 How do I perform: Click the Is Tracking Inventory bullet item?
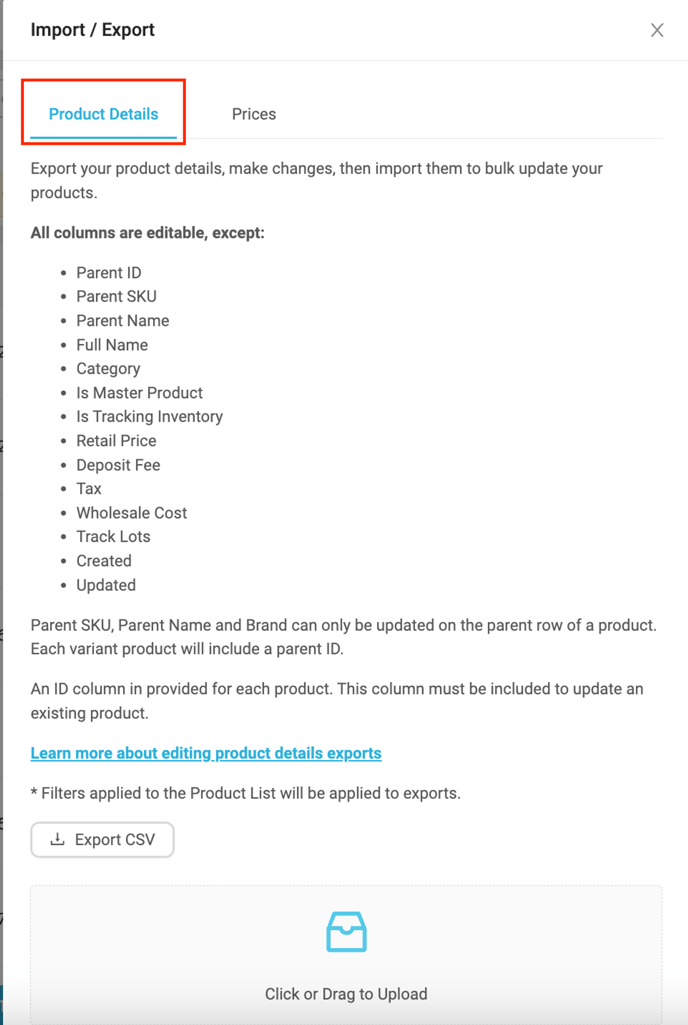tap(149, 417)
